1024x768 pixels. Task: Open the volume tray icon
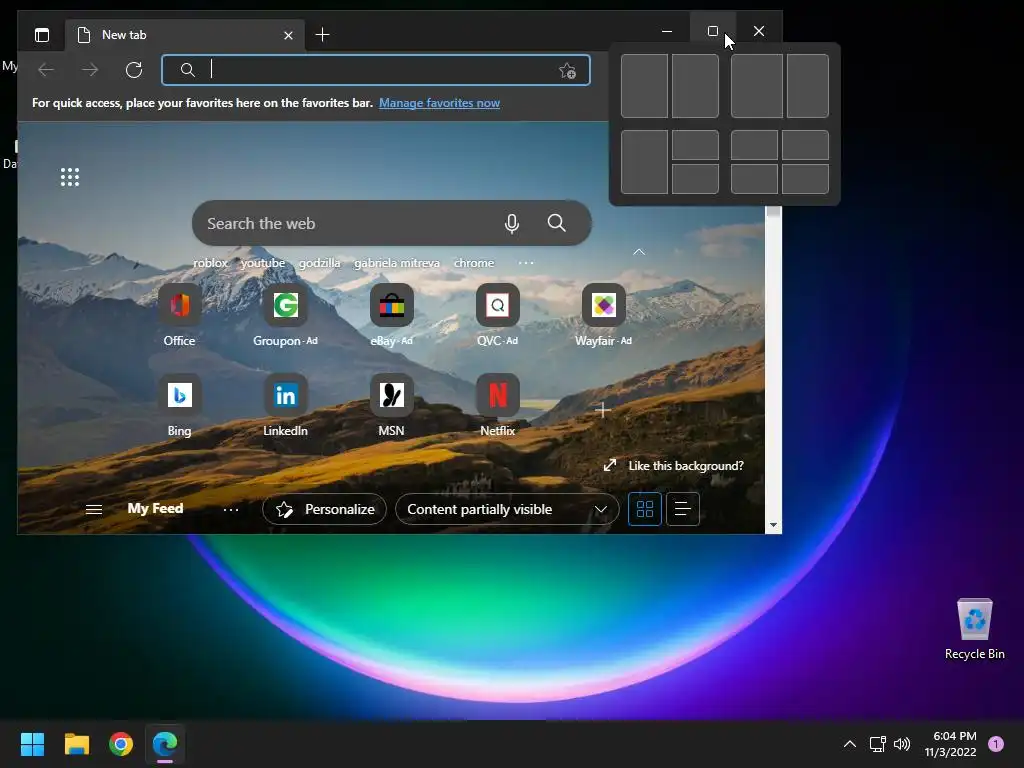(902, 744)
